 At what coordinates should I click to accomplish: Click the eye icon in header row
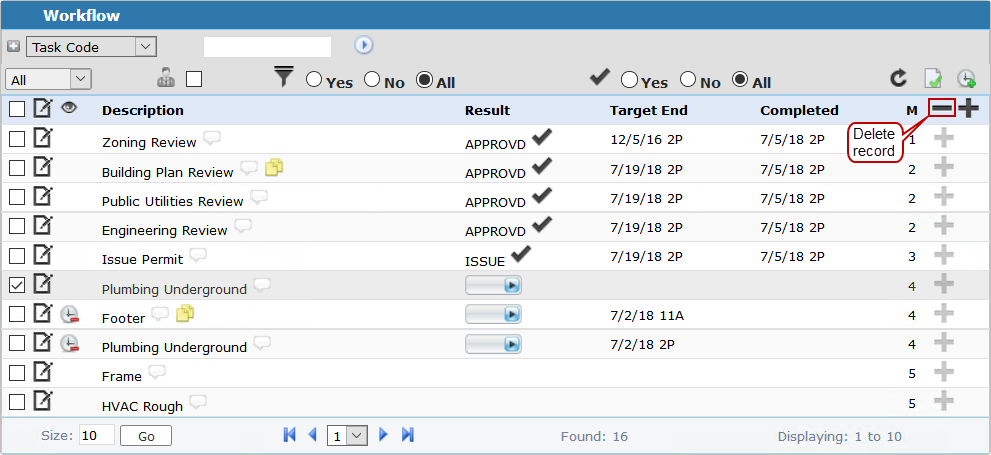tap(69, 108)
